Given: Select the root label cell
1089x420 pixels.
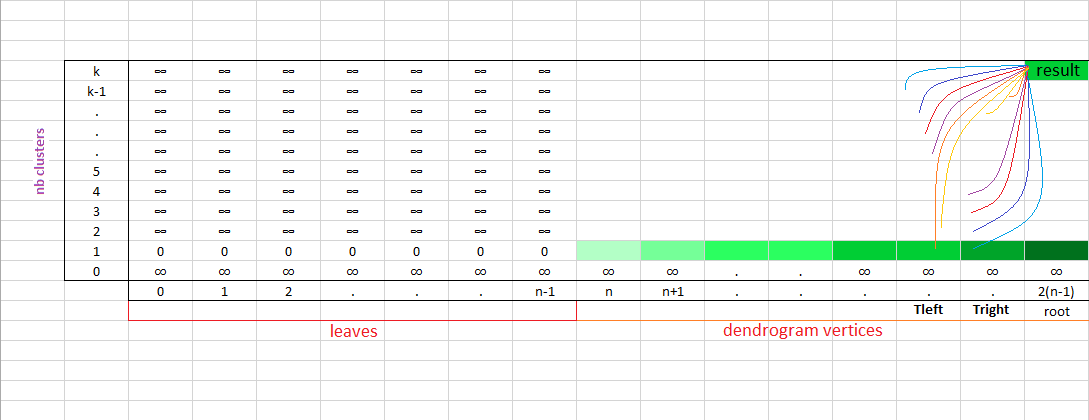Looking at the screenshot, I should [x=1056, y=311].
